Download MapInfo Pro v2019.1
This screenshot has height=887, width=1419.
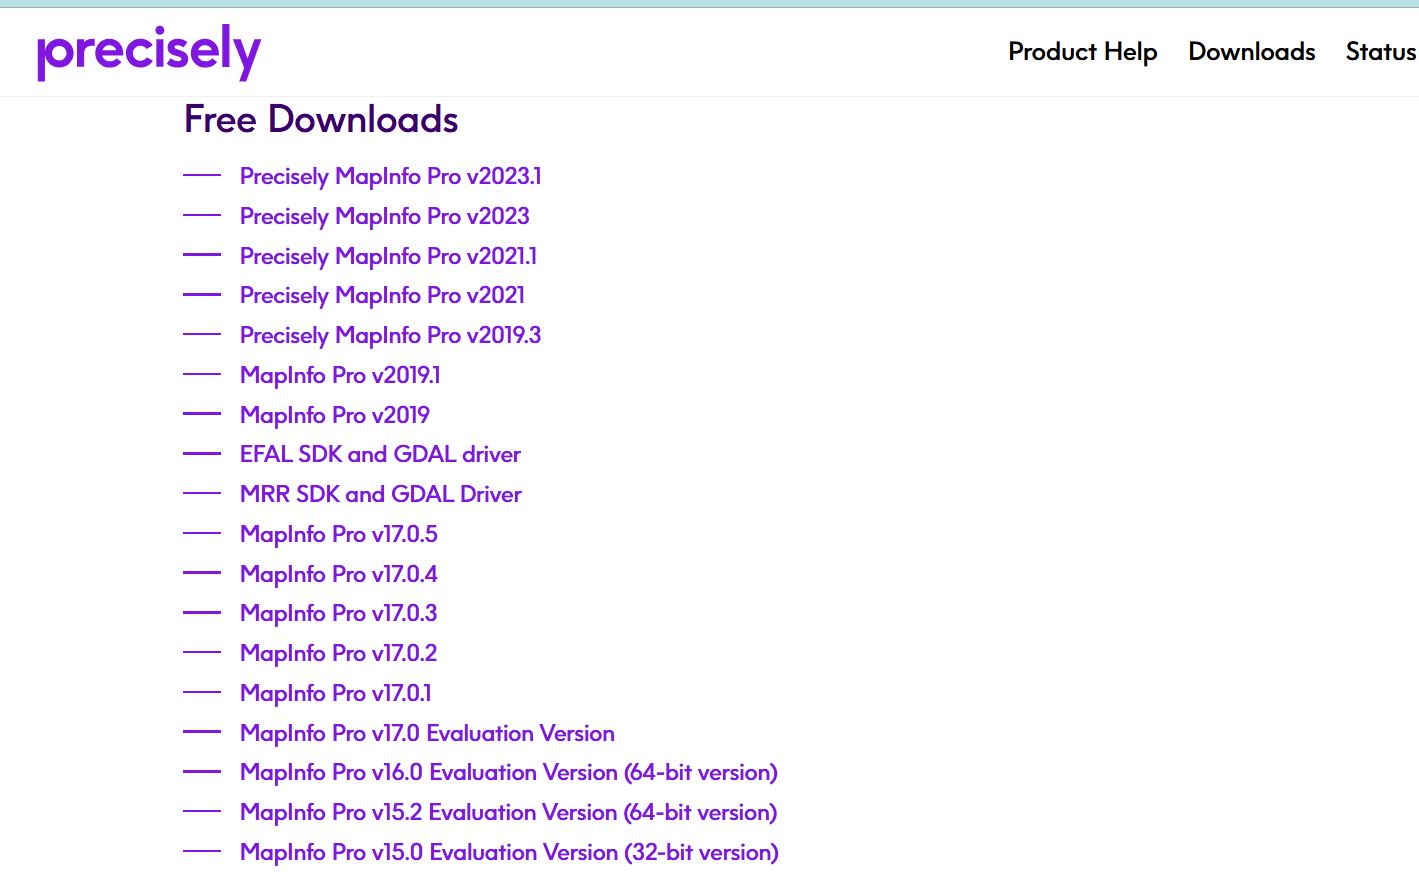pos(340,375)
